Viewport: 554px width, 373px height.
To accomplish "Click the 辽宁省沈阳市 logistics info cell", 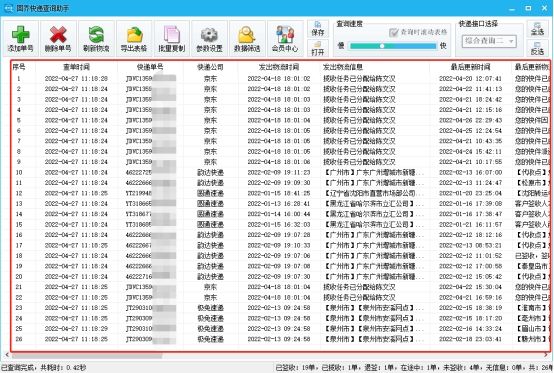I will click(373, 193).
